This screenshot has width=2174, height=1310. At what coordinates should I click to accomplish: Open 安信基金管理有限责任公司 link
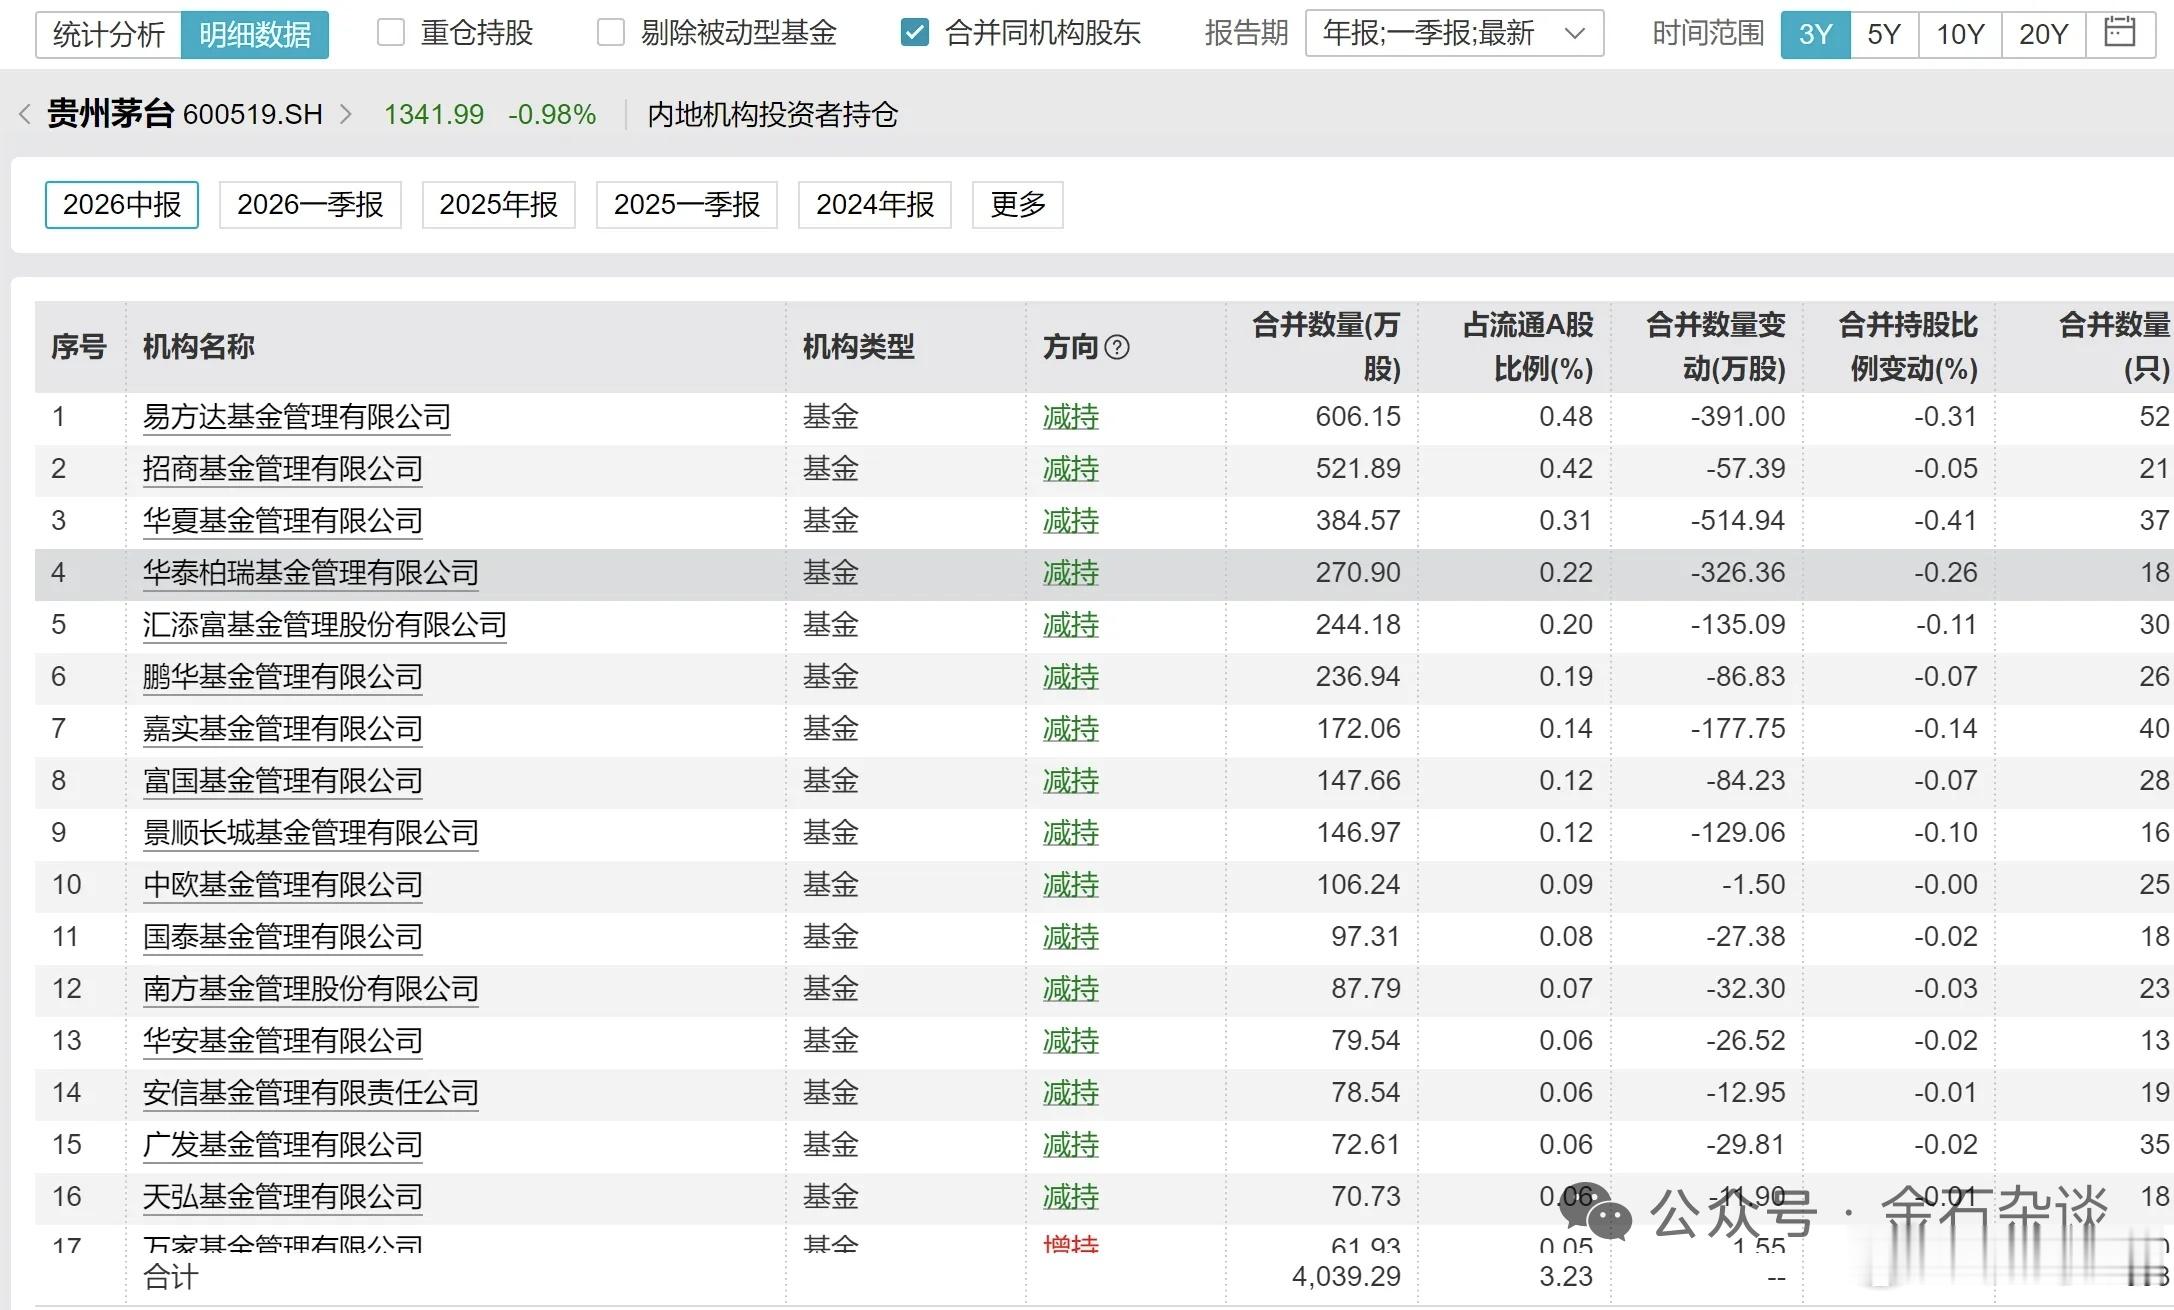[x=311, y=1093]
